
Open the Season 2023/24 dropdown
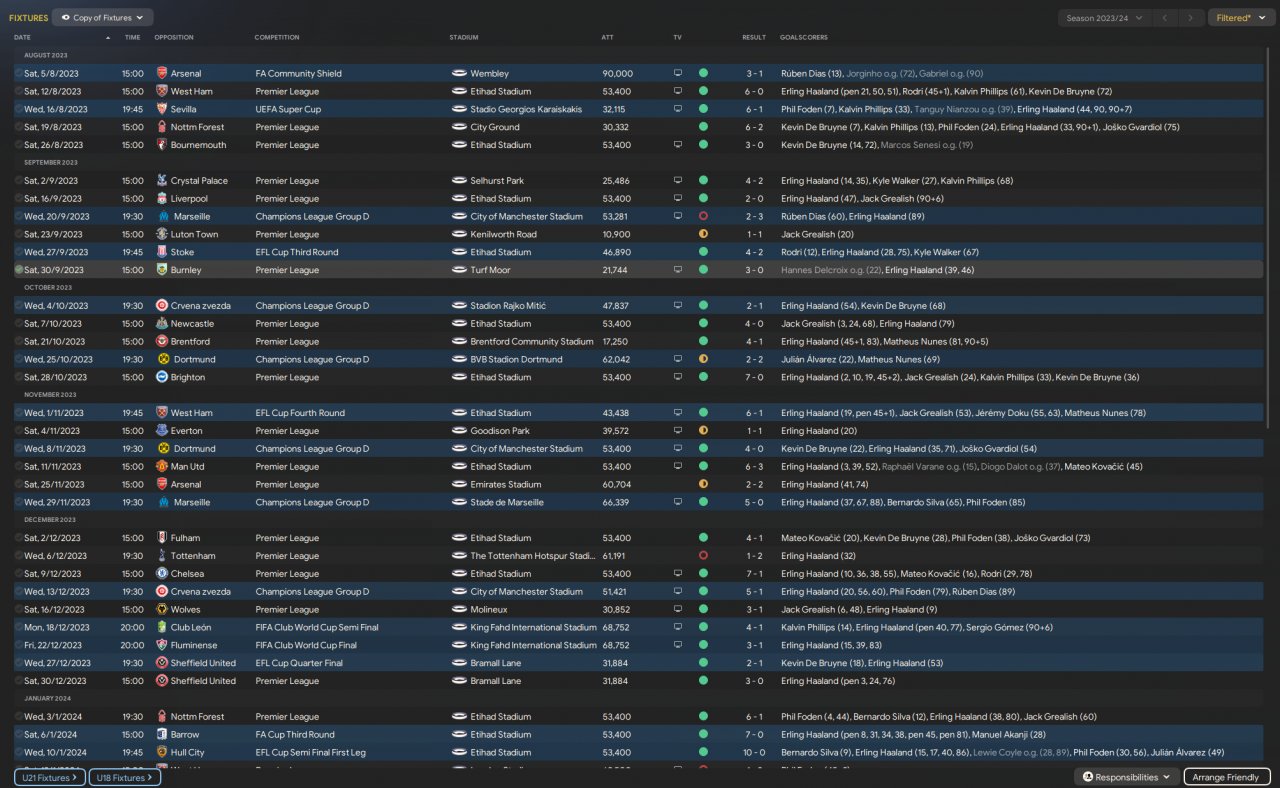point(1102,18)
